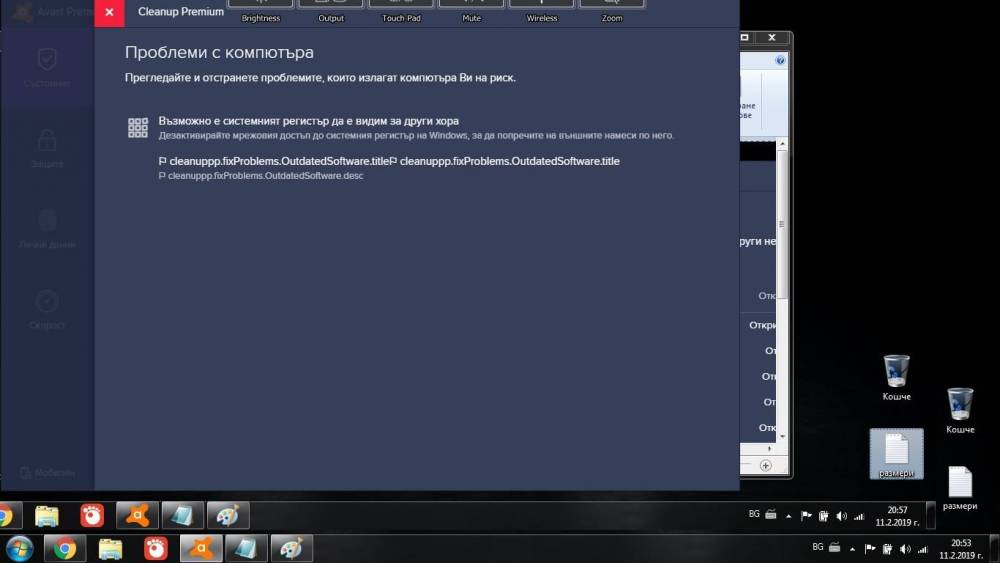This screenshot has height=563, width=1000.
Task: Open the notepad-style app on 20:53 taskbar
Action: pos(246,548)
